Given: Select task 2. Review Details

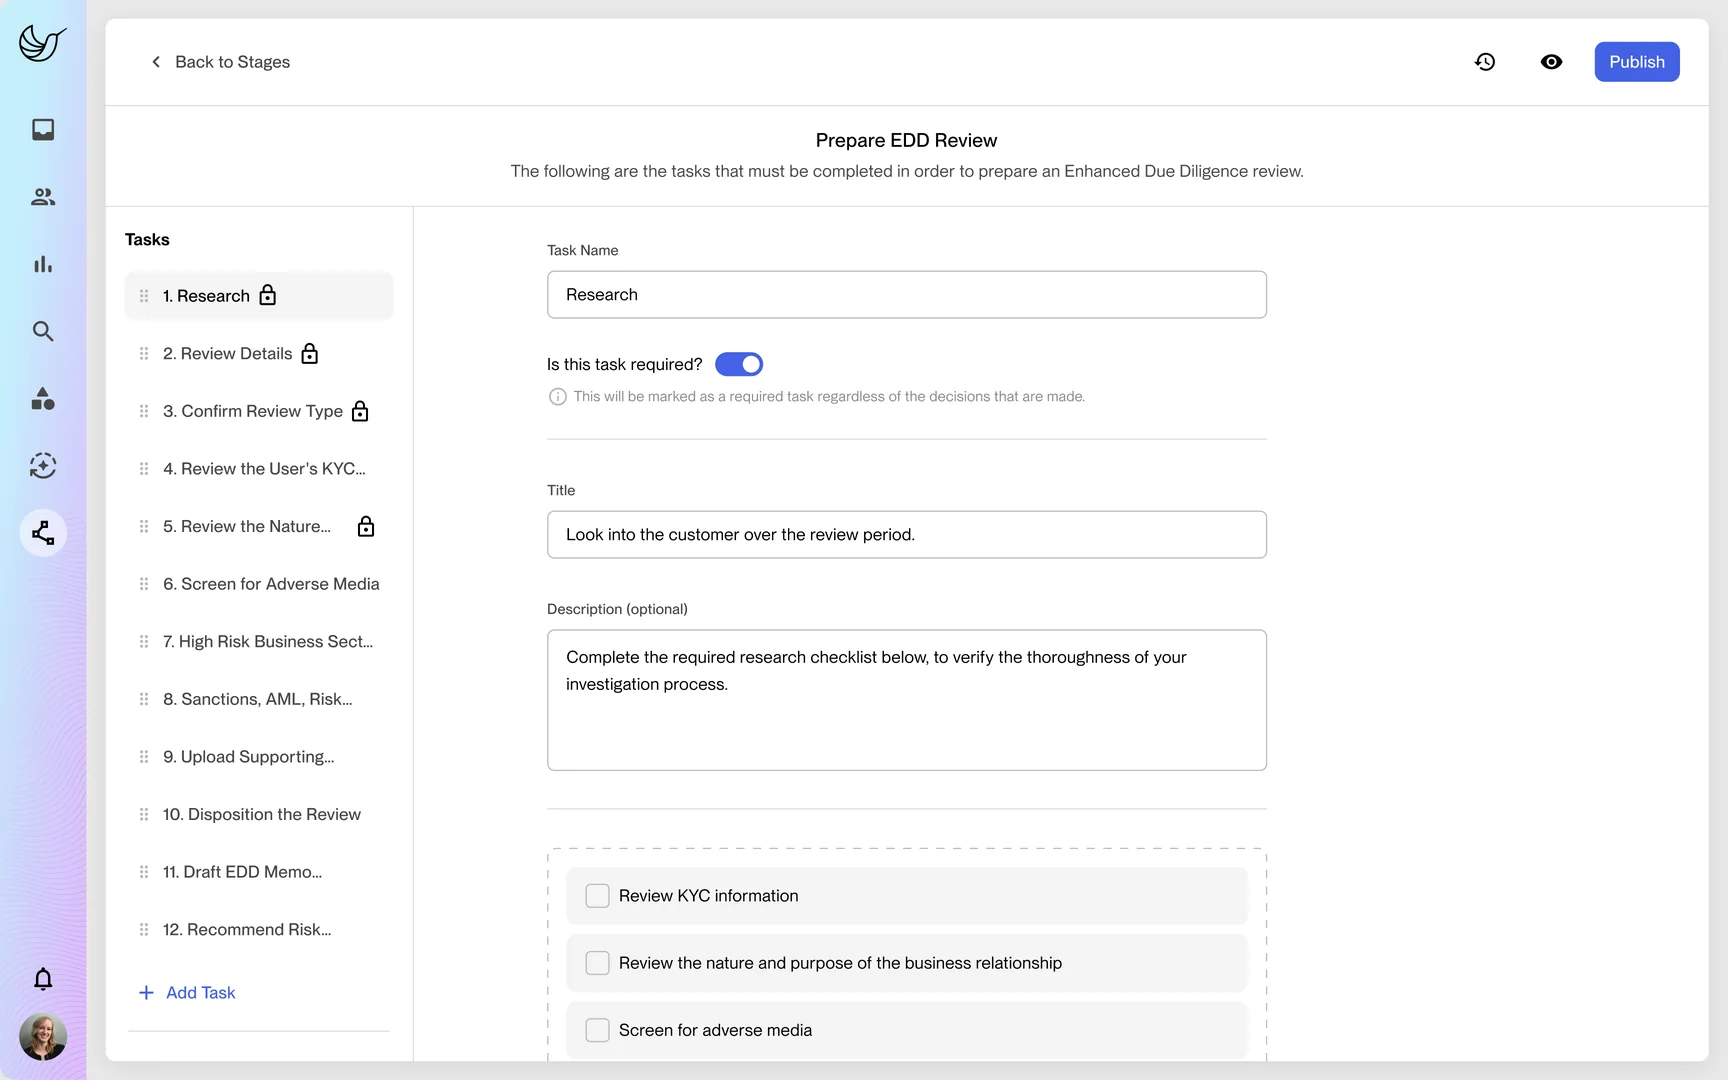Looking at the screenshot, I should 259,353.
